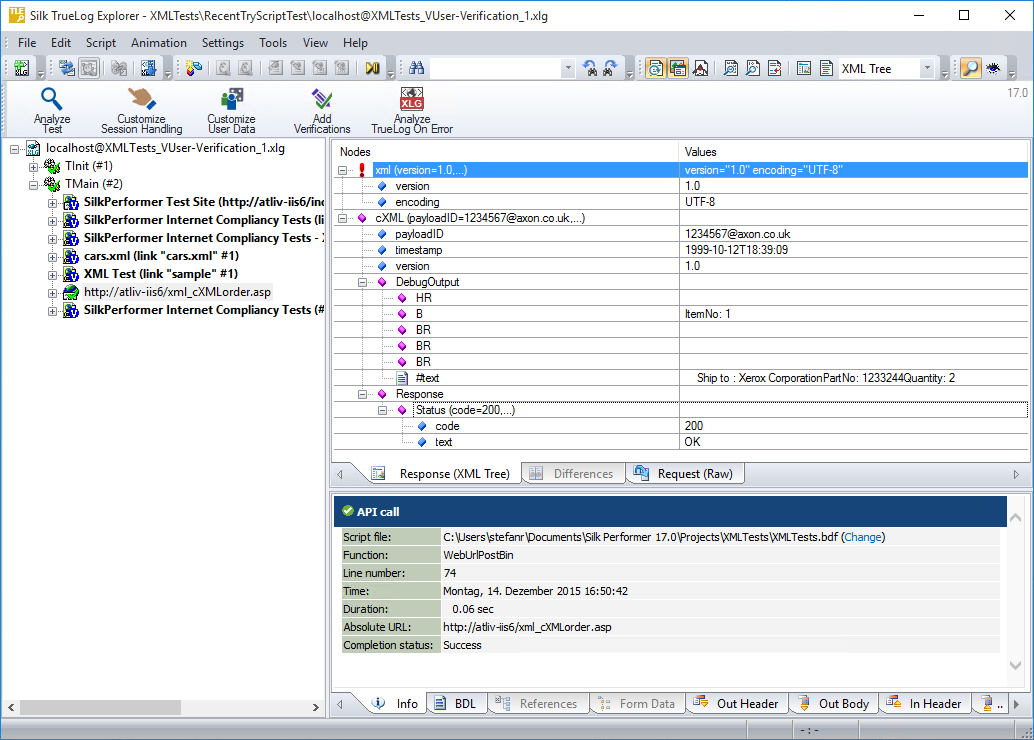Click the binoculars Find icon in toolbar
Screen dimensions: 1034x740
(x=417, y=68)
